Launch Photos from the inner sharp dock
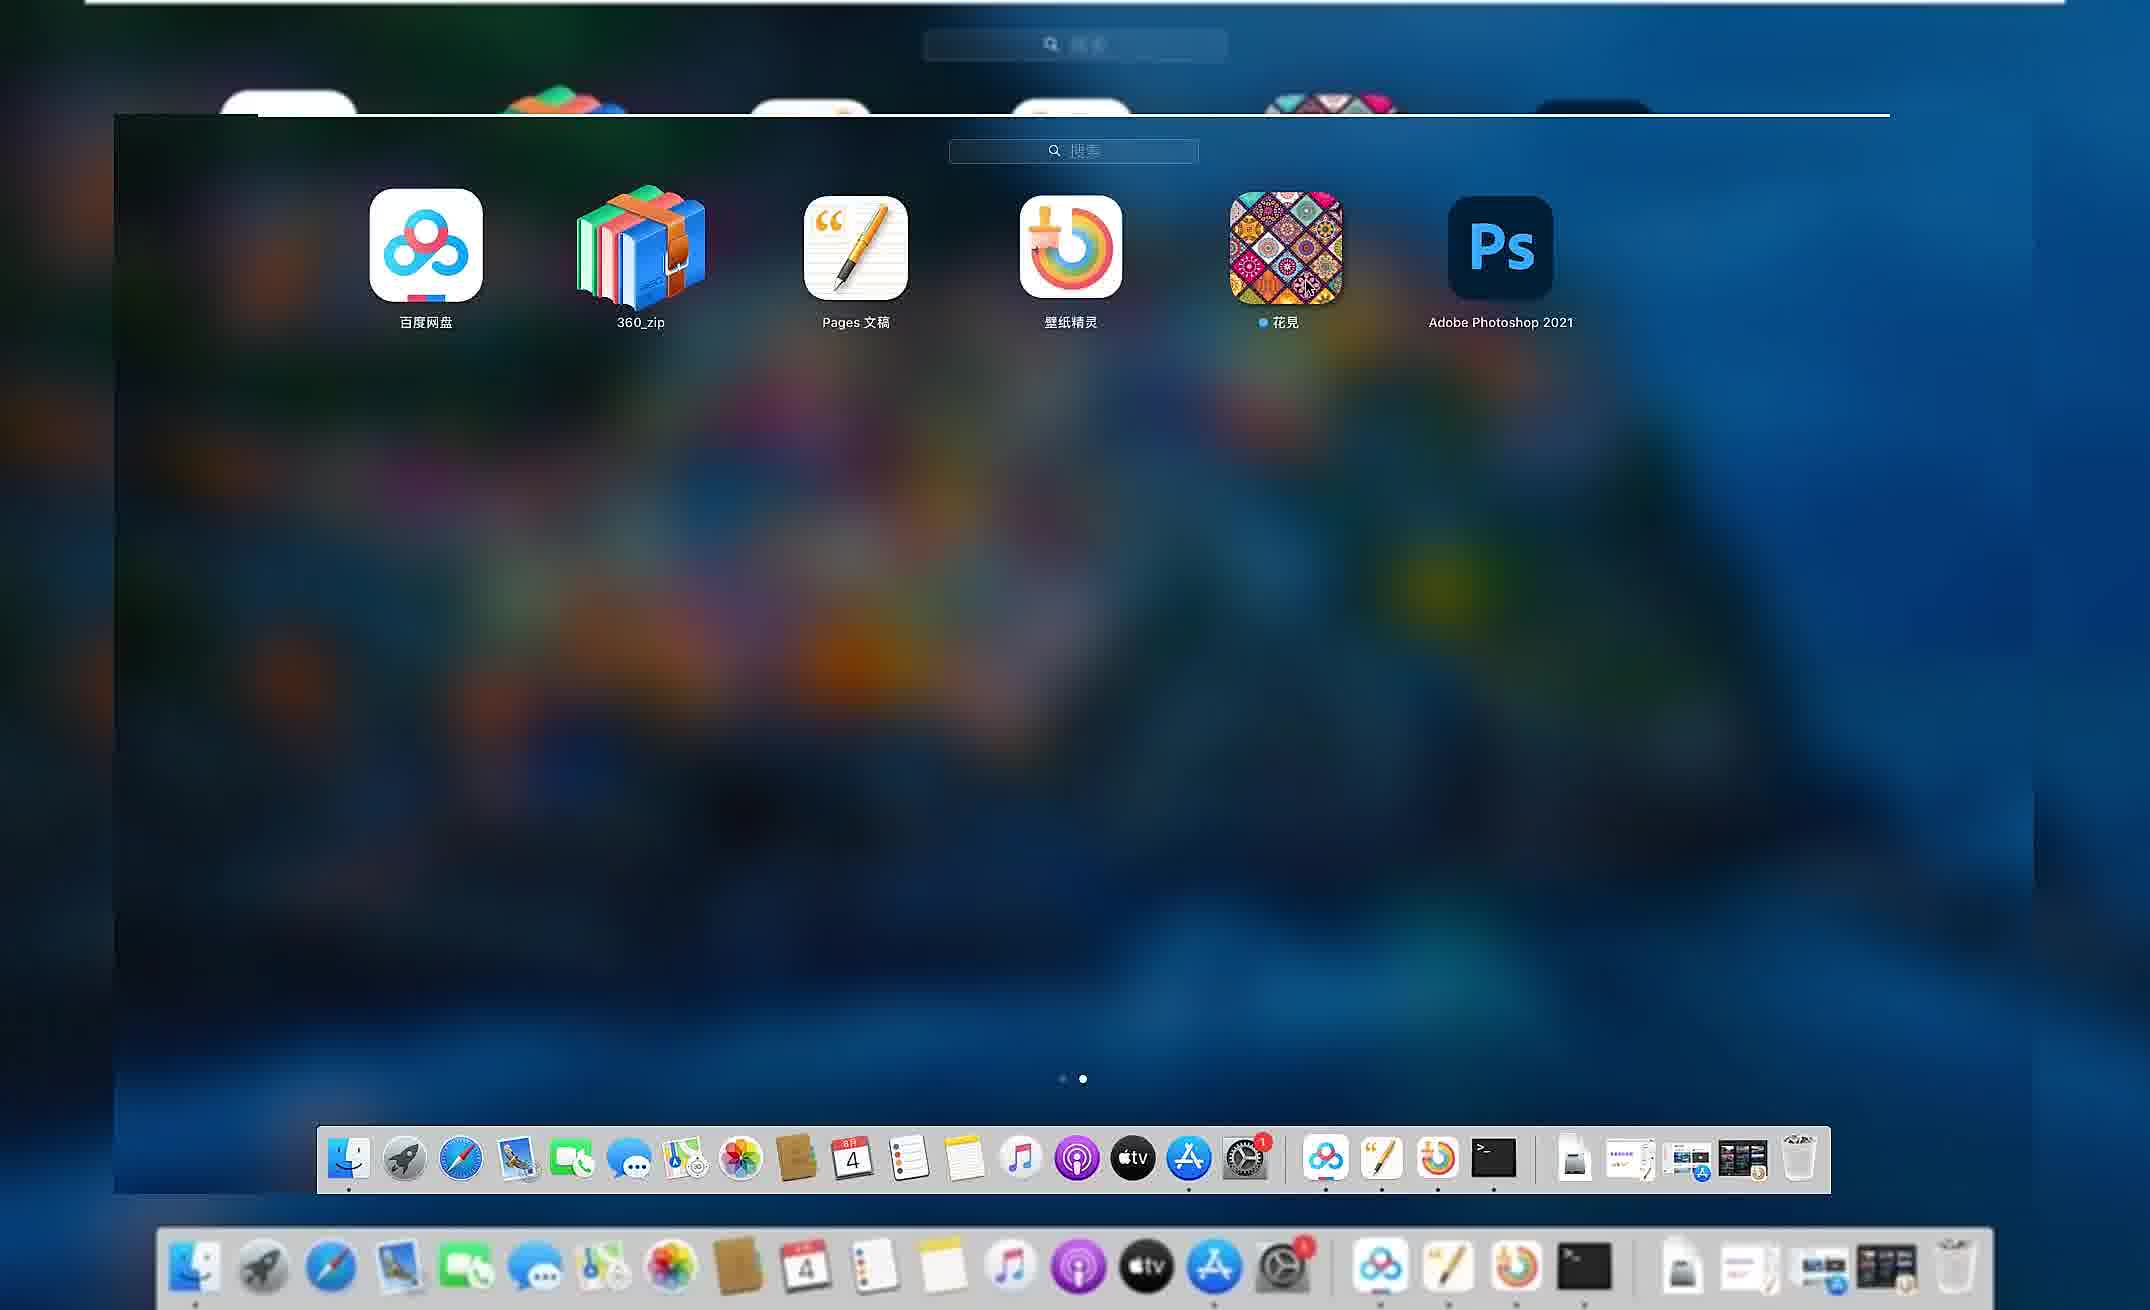This screenshot has width=2150, height=1310. pyautogui.click(x=741, y=1158)
